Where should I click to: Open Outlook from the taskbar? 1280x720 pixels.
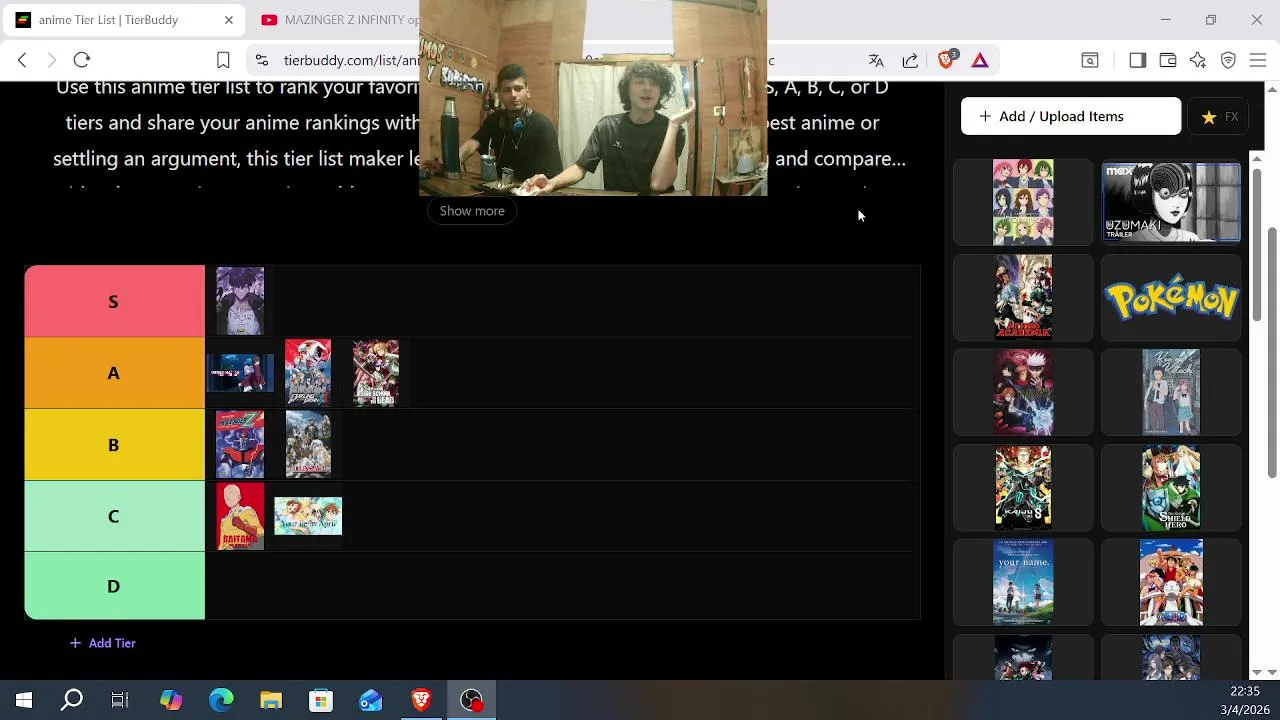[x=371, y=700]
